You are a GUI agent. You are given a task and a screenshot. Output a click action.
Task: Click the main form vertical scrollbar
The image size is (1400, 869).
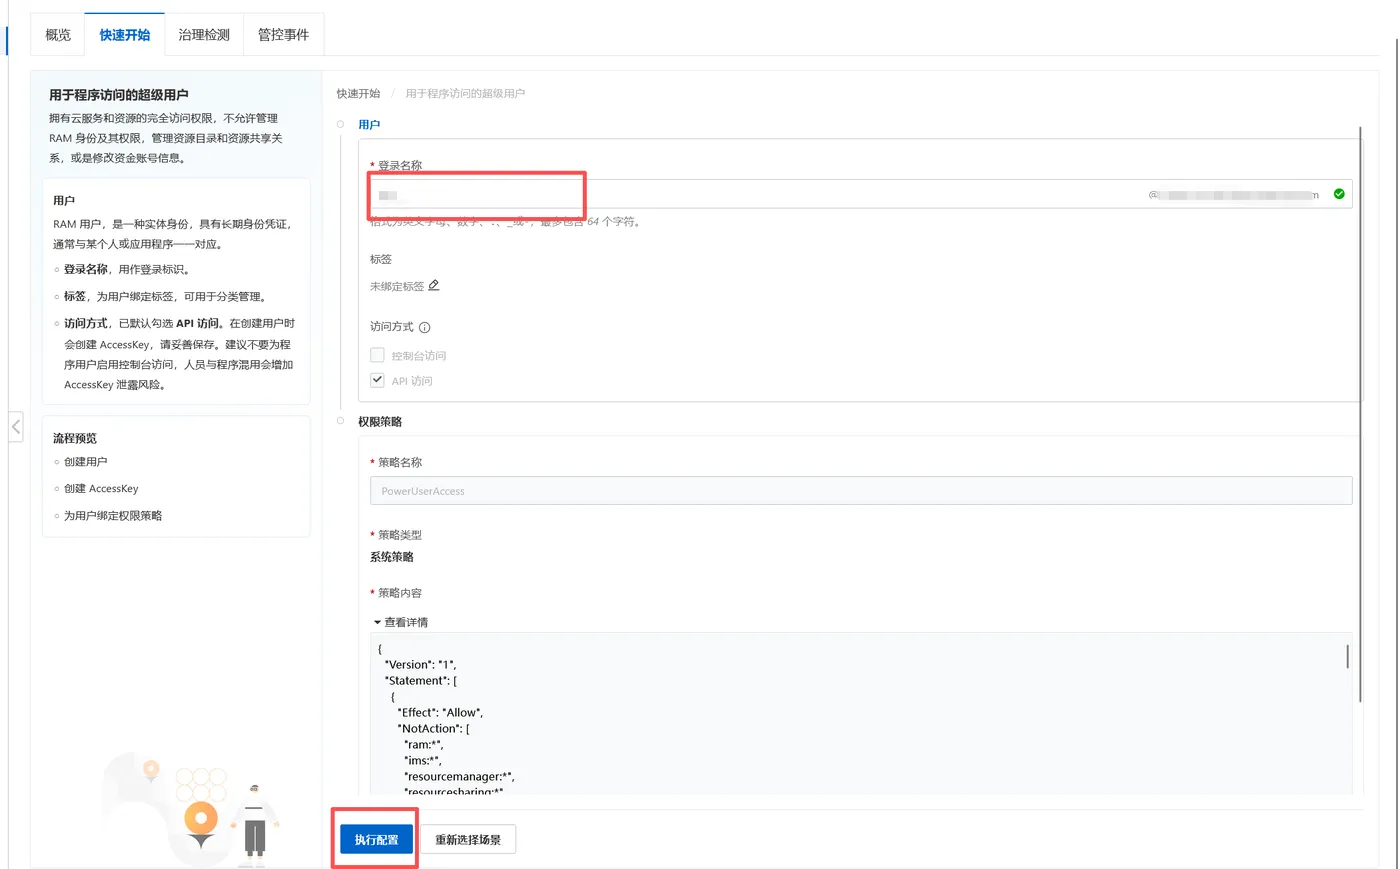[x=1360, y=414]
